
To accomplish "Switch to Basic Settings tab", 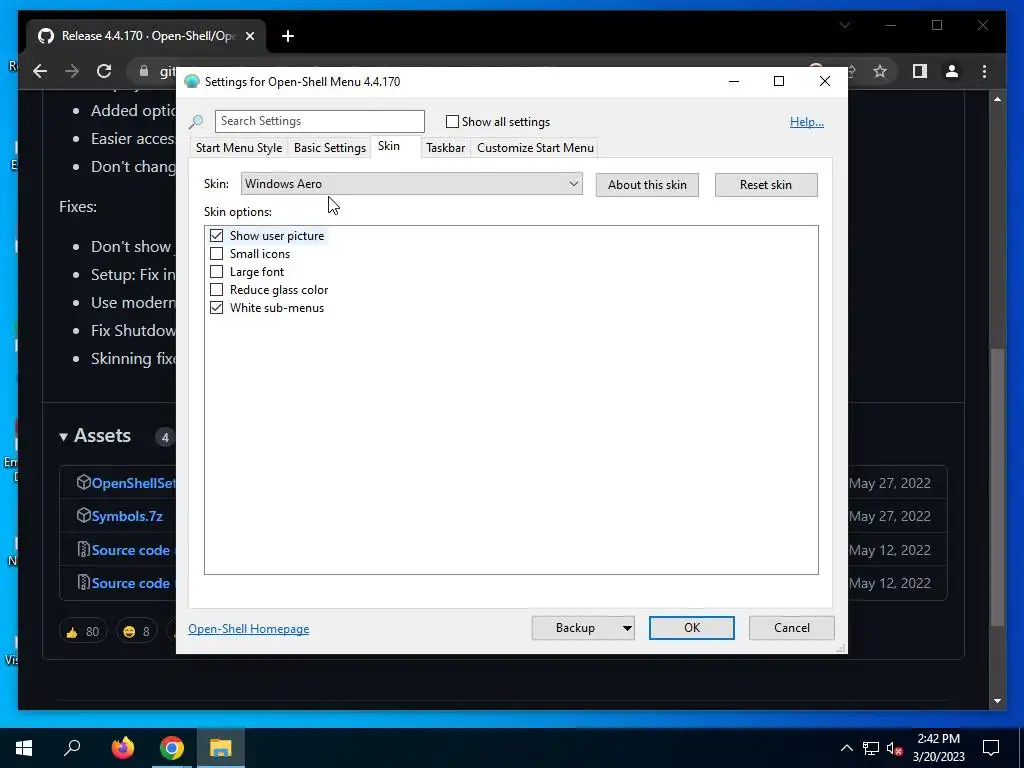I will (330, 148).
